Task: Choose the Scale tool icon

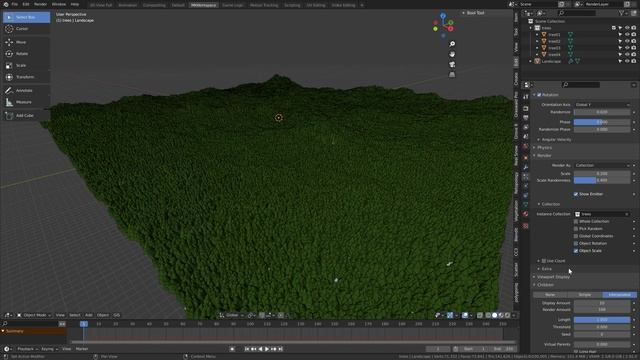Action: 9,65
